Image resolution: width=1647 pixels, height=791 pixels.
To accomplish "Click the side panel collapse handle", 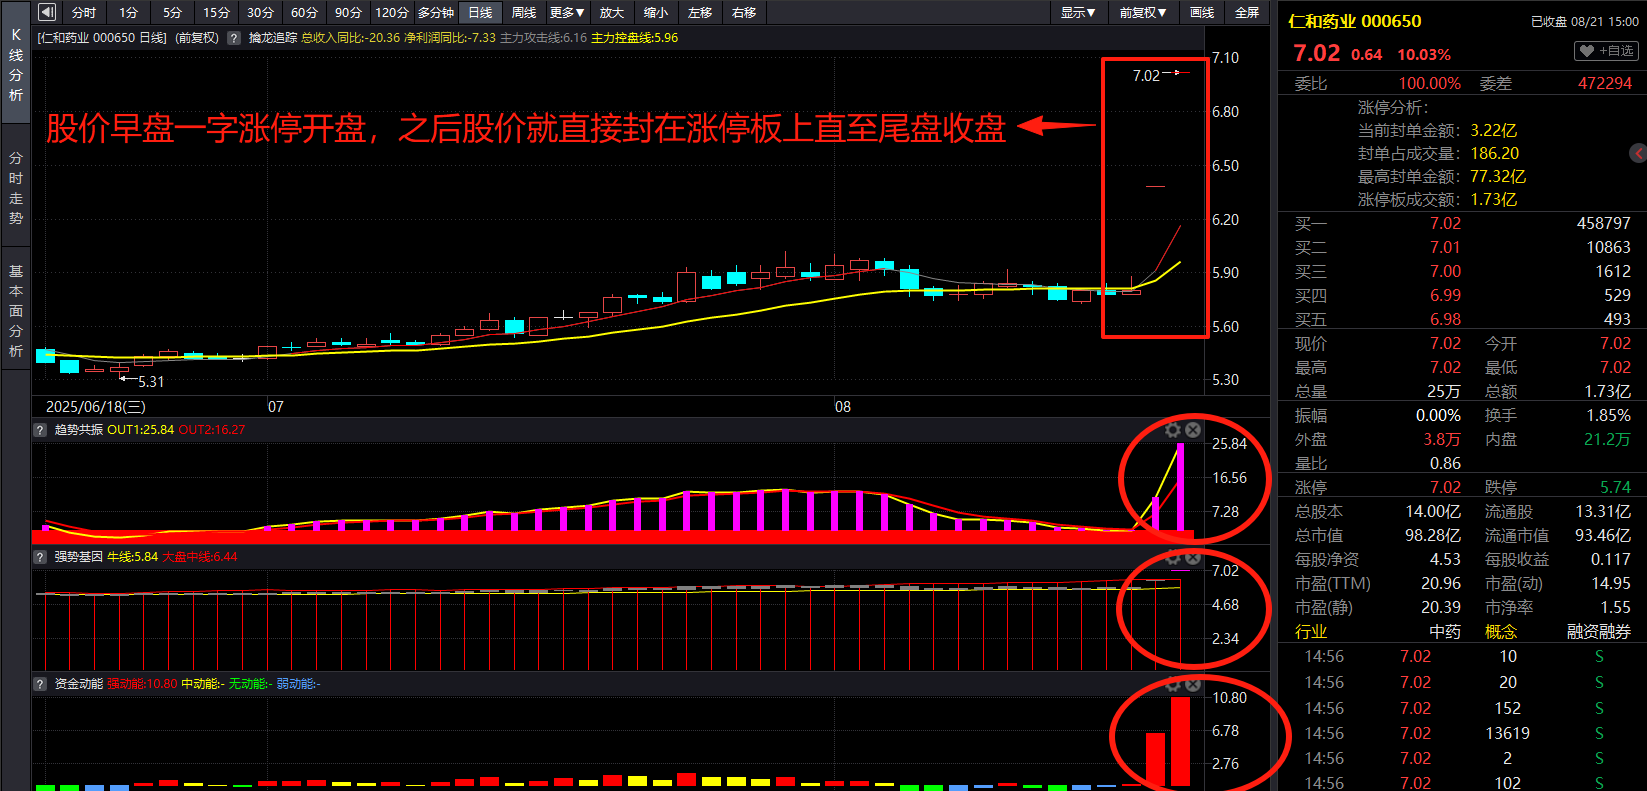I will coord(1638,153).
